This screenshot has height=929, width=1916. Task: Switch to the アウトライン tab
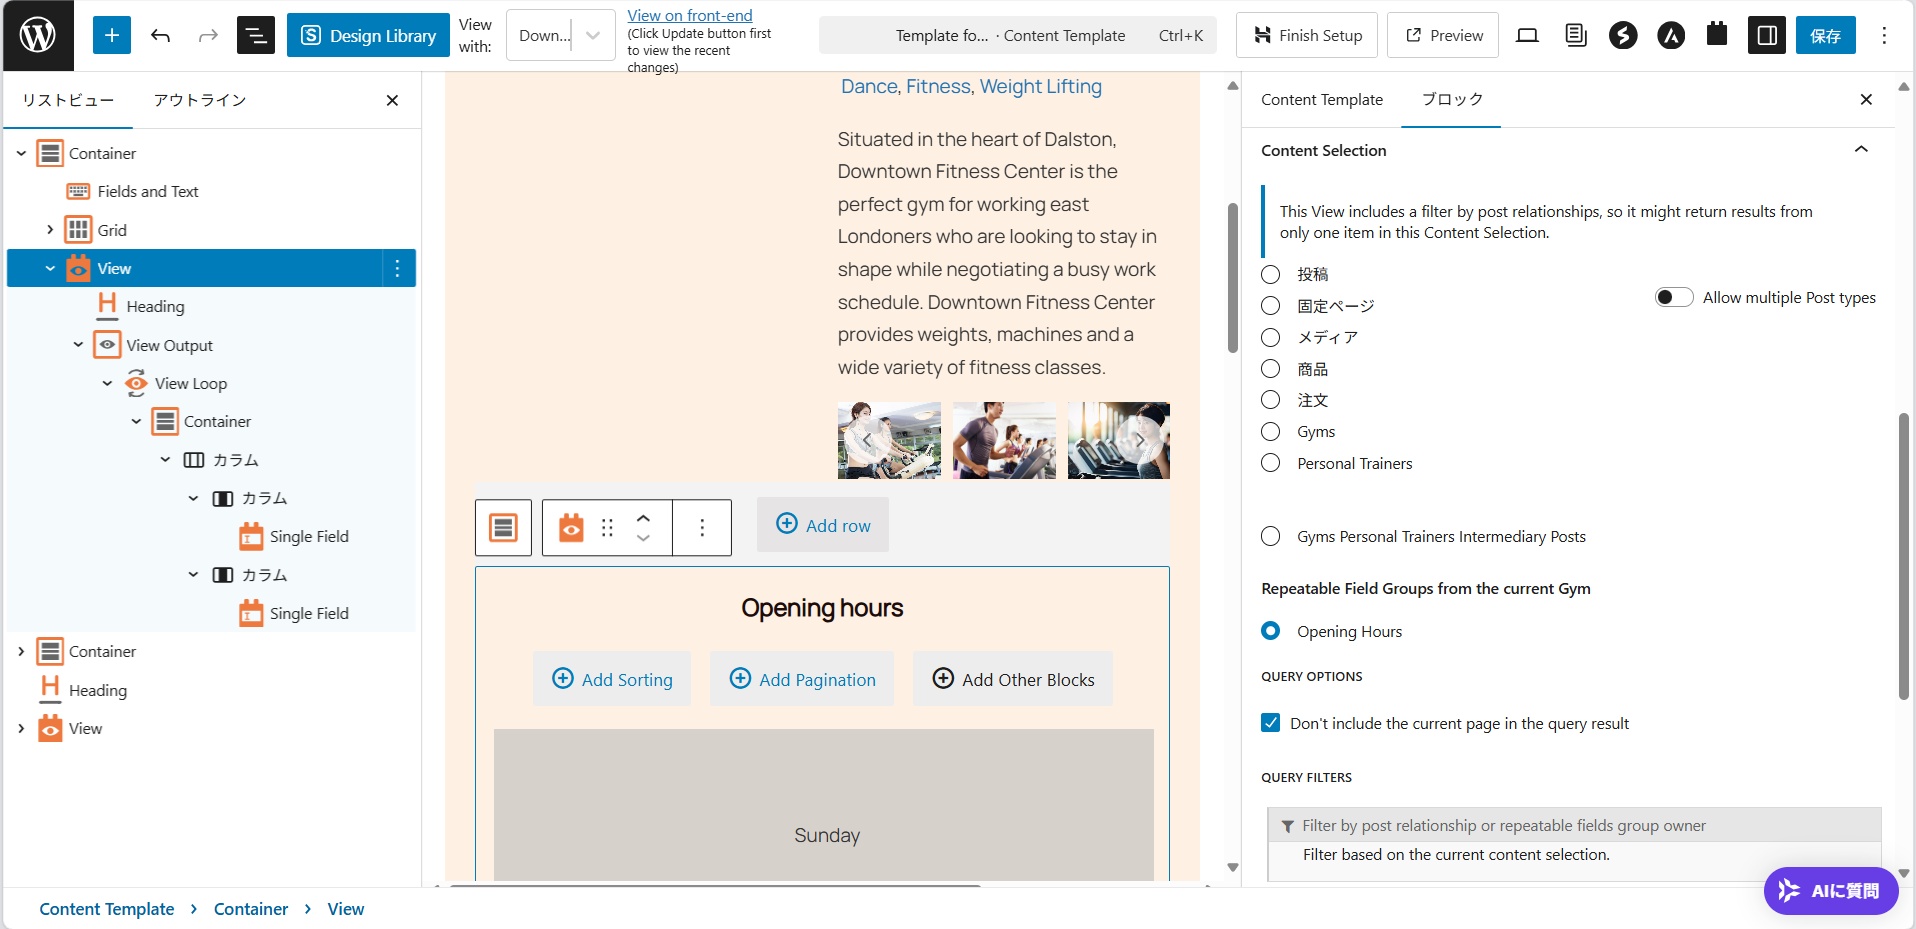[x=200, y=100]
